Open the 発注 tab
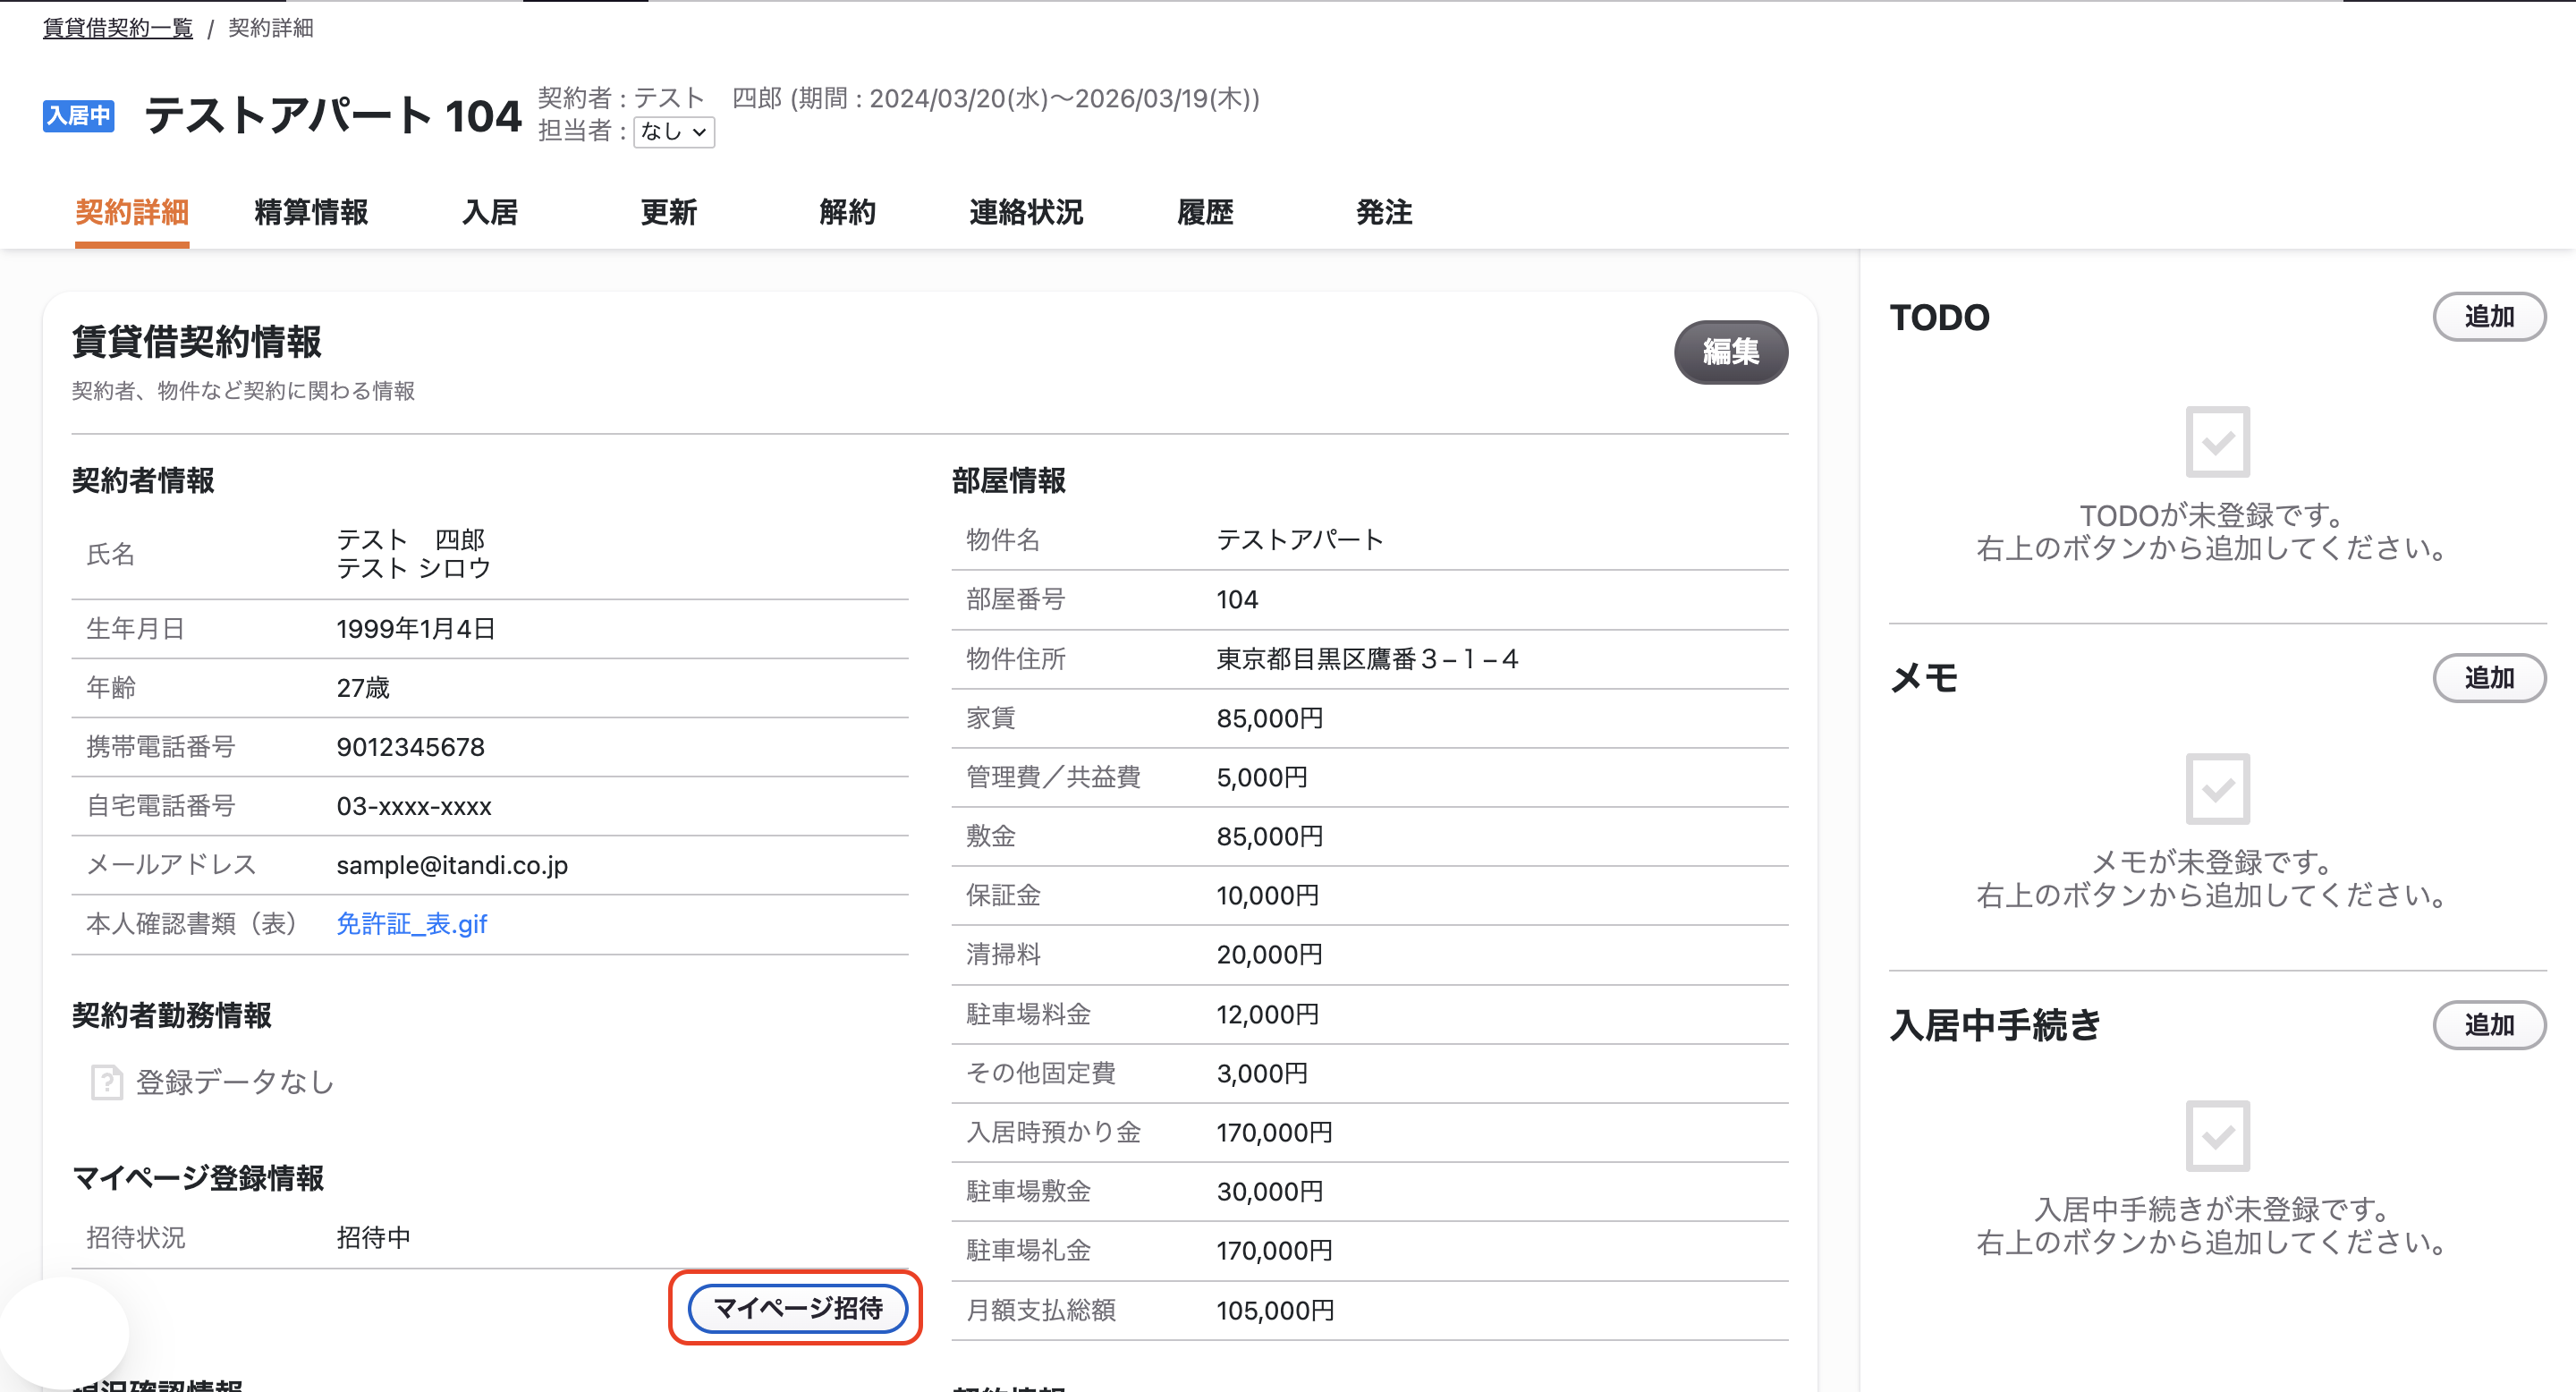The image size is (2576, 1392). pyautogui.click(x=1384, y=212)
